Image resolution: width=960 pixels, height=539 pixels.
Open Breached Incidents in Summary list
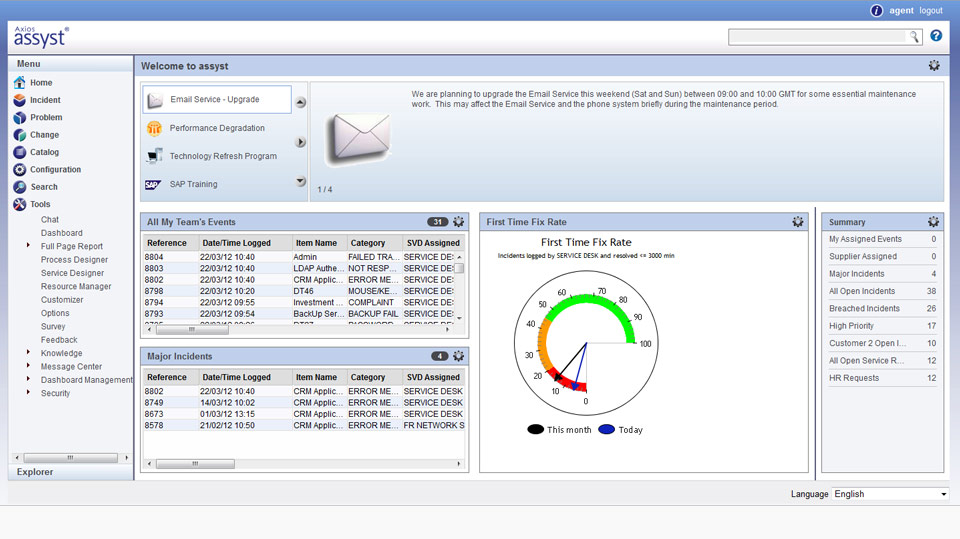click(x=864, y=308)
